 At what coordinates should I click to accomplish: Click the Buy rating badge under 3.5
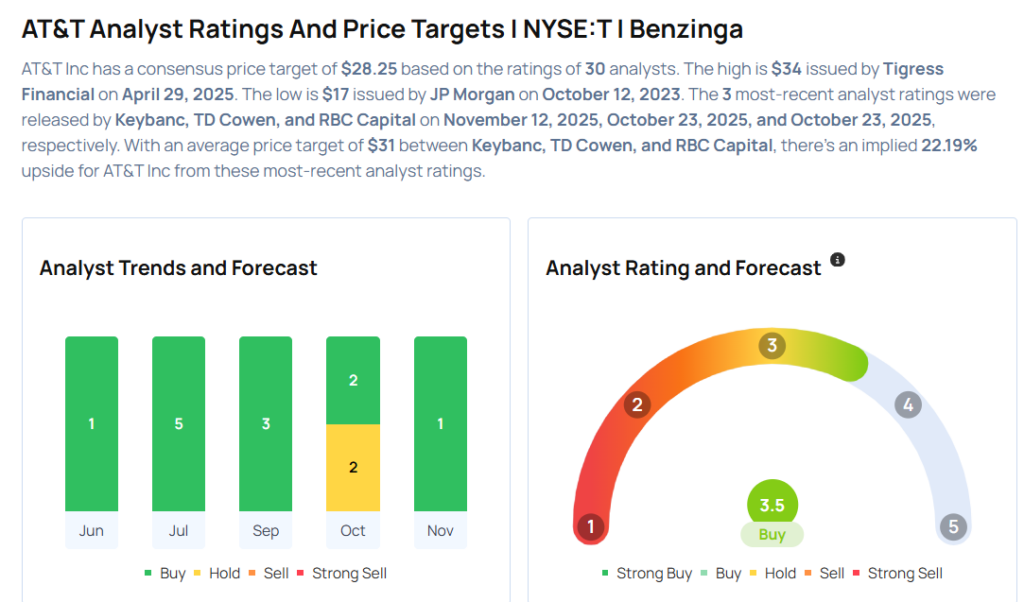click(x=772, y=535)
